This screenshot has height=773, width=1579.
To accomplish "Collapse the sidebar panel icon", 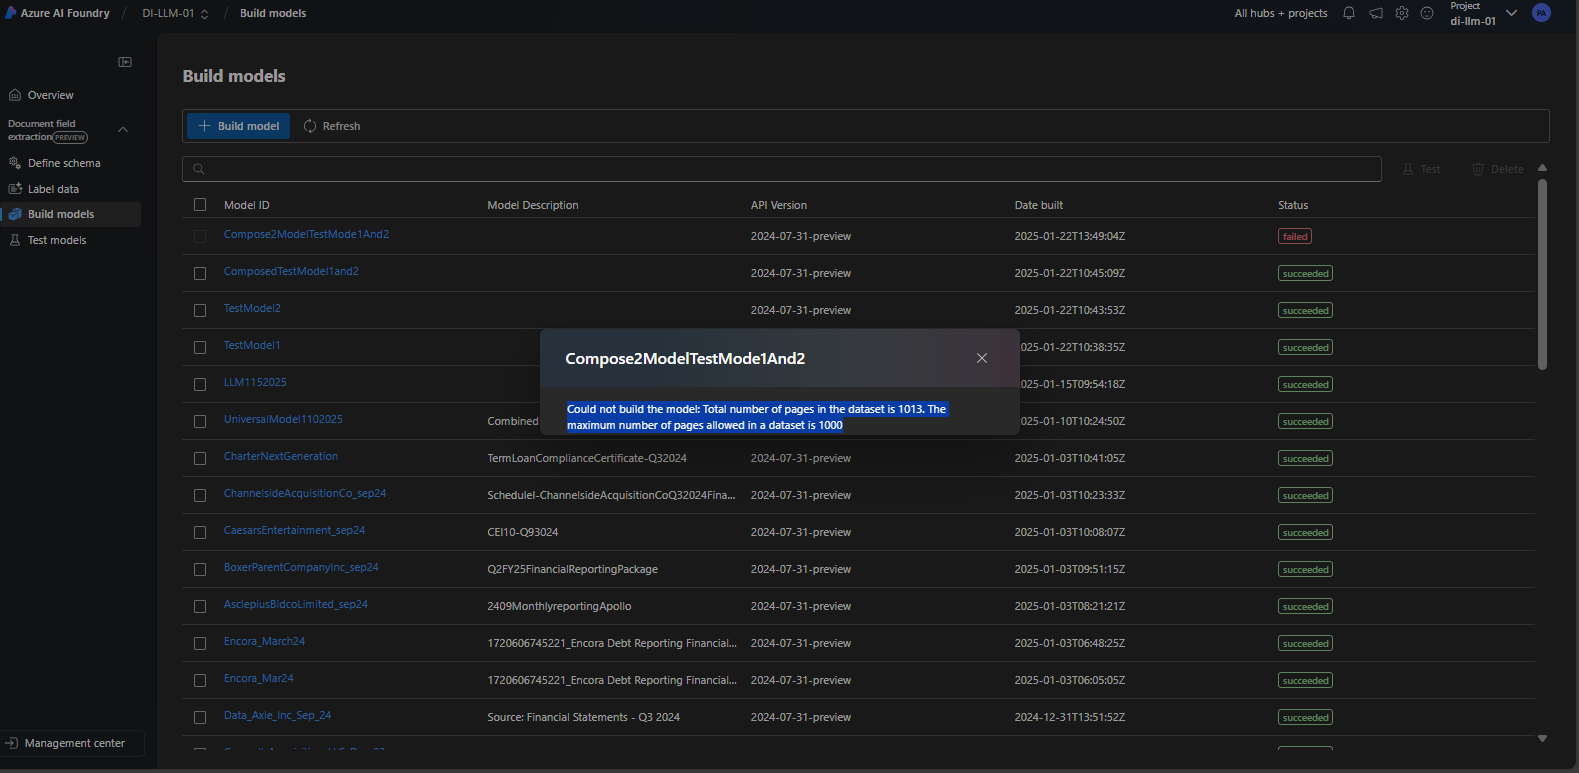I will click(x=125, y=62).
